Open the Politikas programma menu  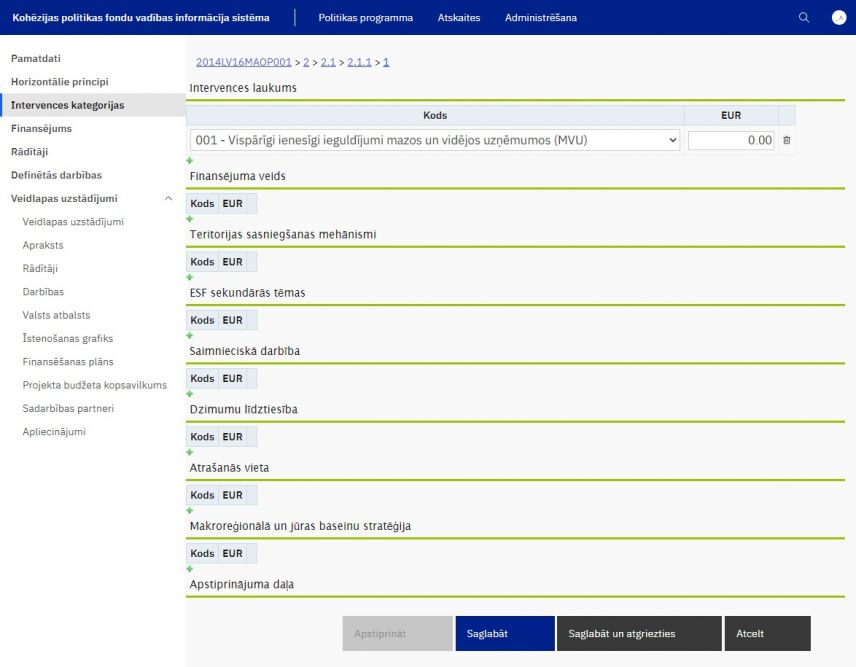pos(365,17)
